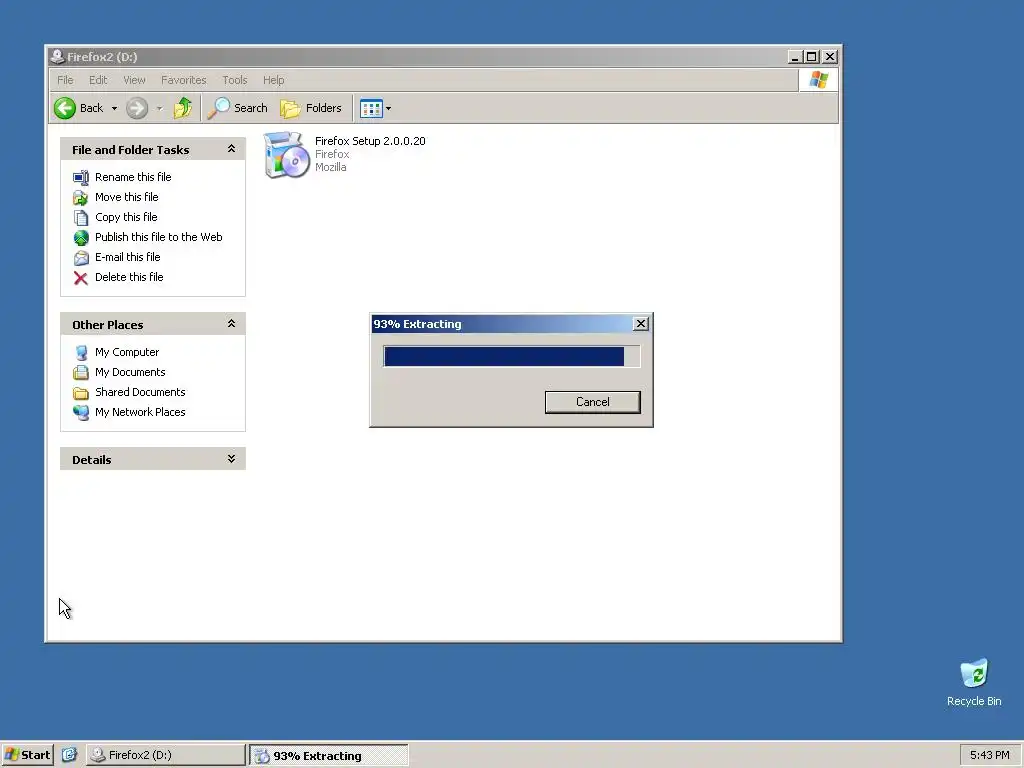Click the Shared Documents folder icon

point(80,393)
